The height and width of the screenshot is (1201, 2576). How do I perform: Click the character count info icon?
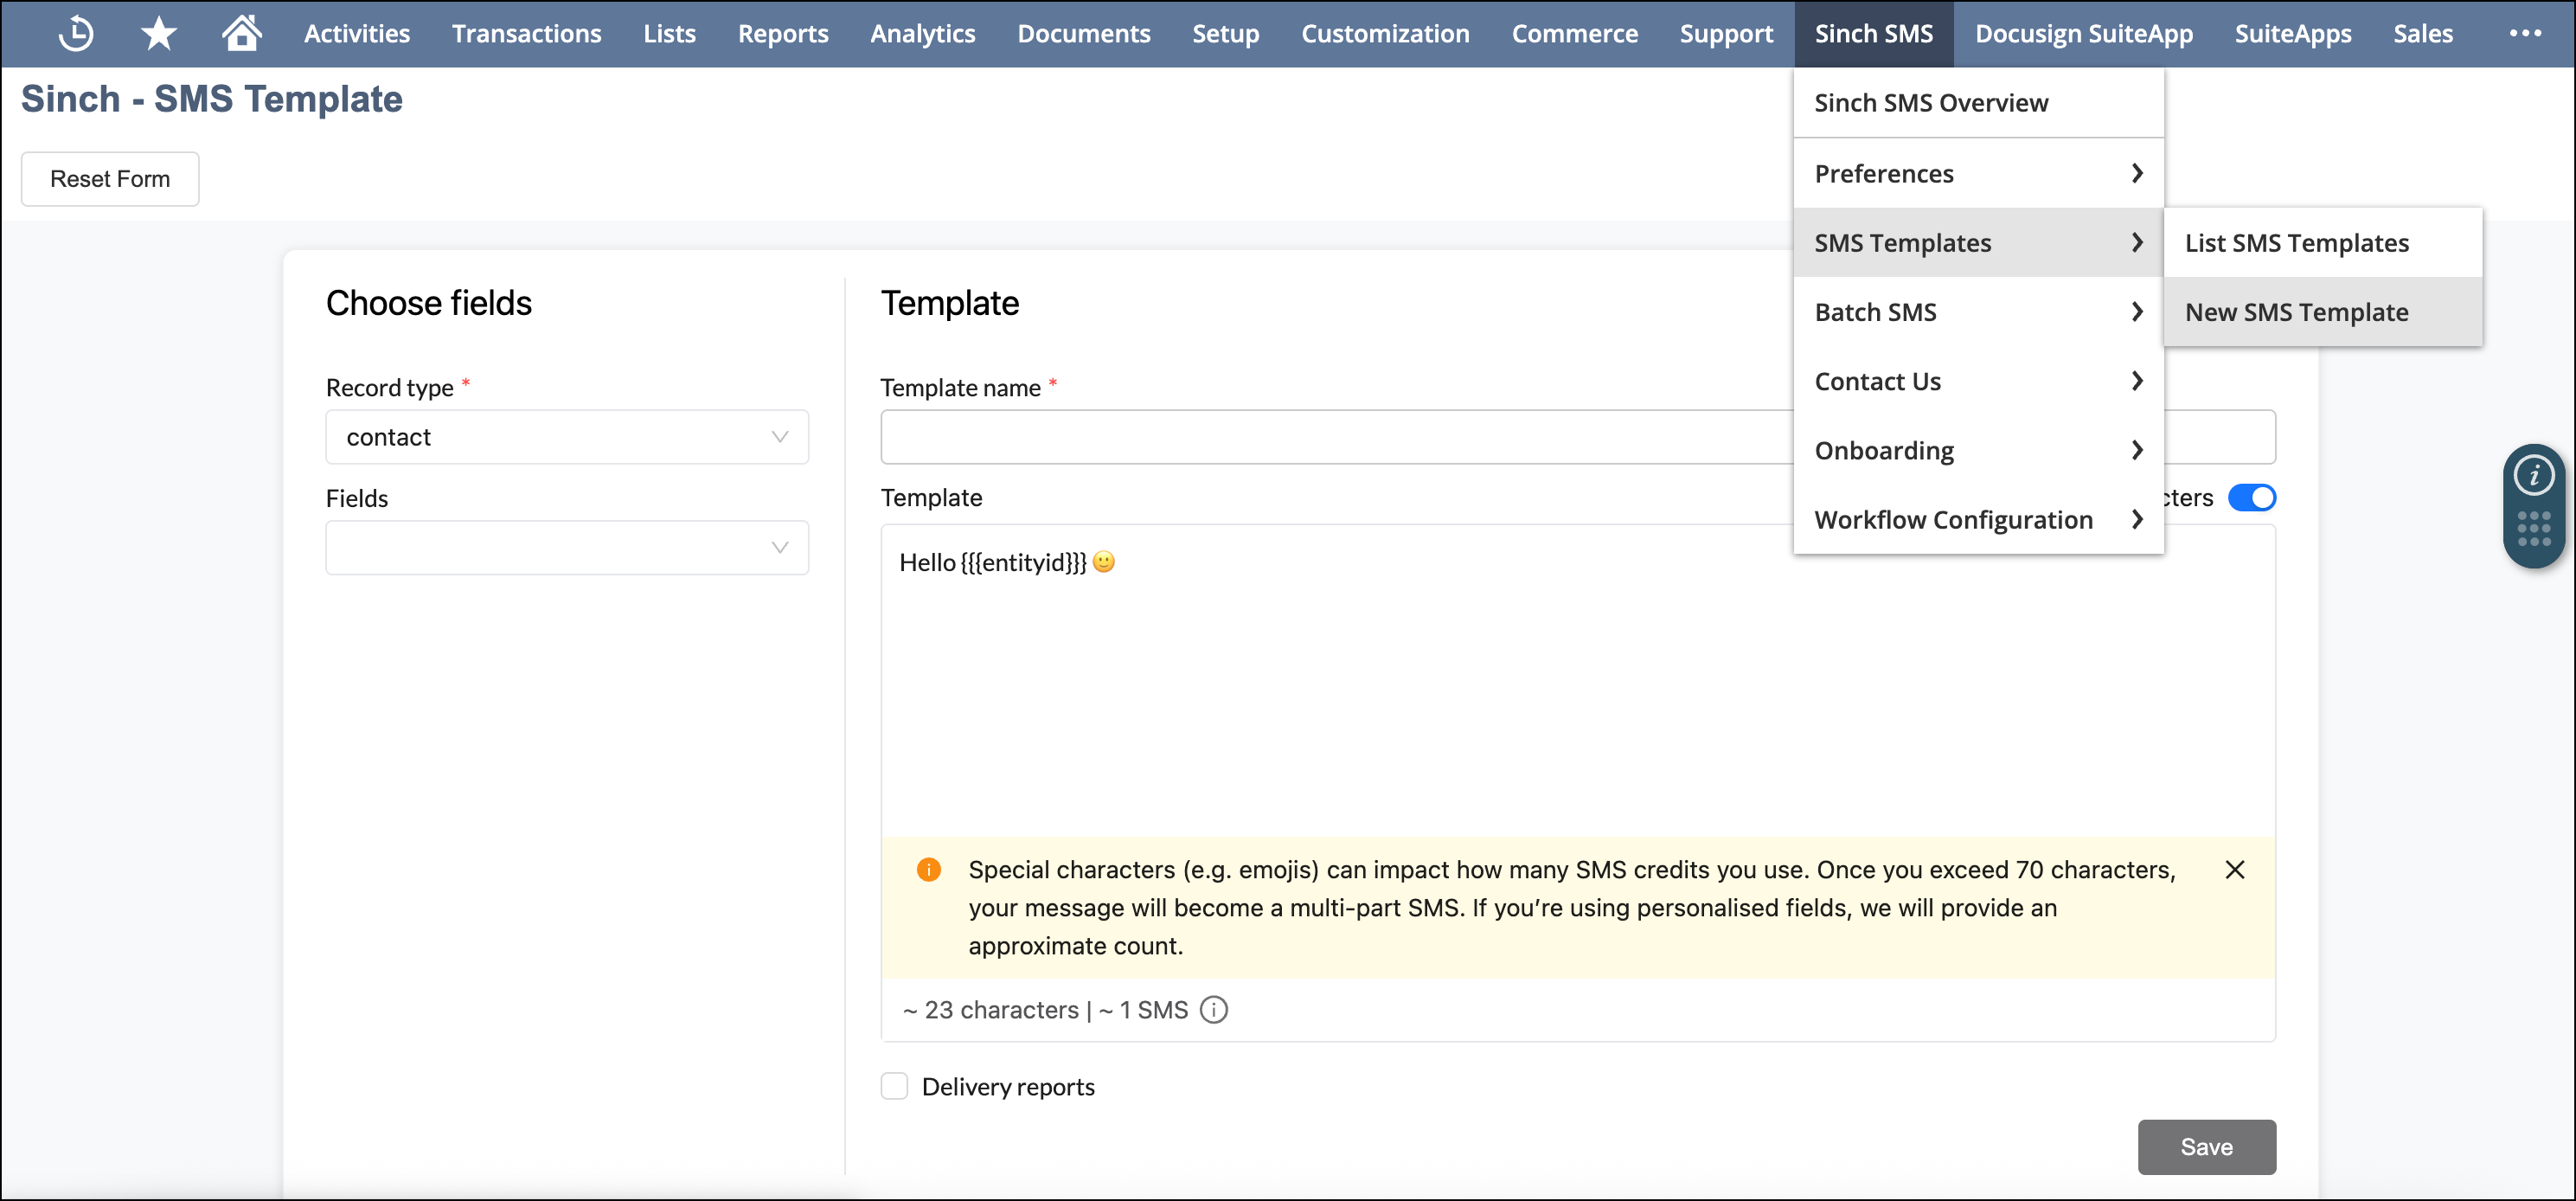(x=1214, y=1010)
